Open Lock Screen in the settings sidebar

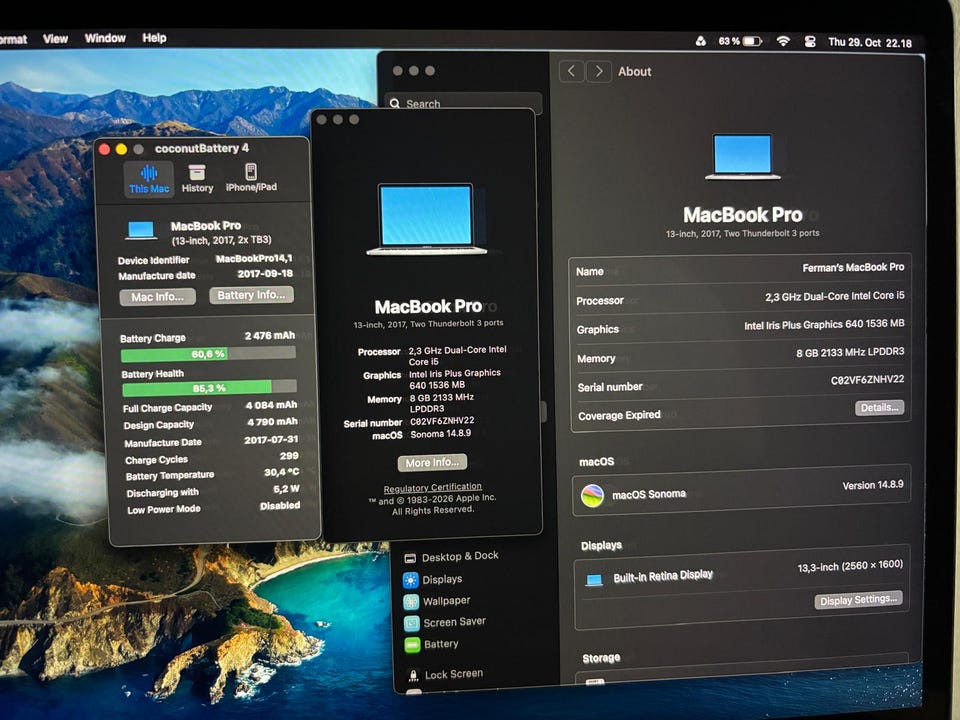coord(446,675)
